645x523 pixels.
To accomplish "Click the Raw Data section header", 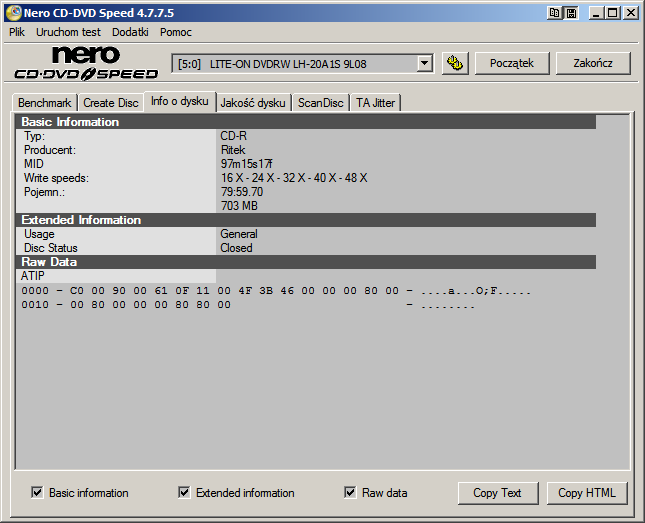I will tap(306, 262).
